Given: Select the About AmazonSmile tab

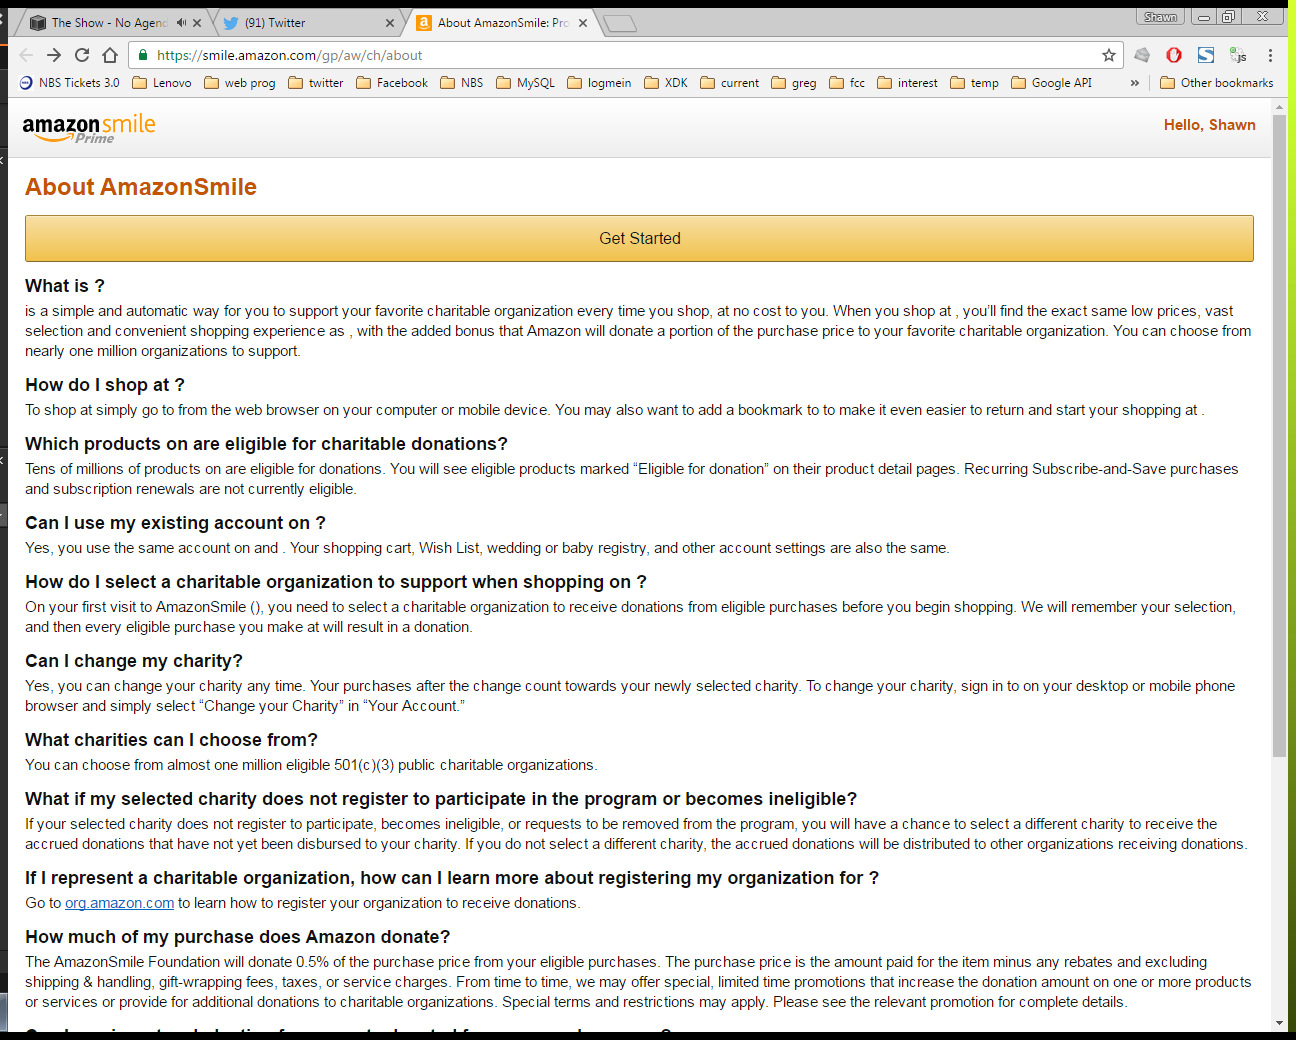Looking at the screenshot, I should [503, 22].
